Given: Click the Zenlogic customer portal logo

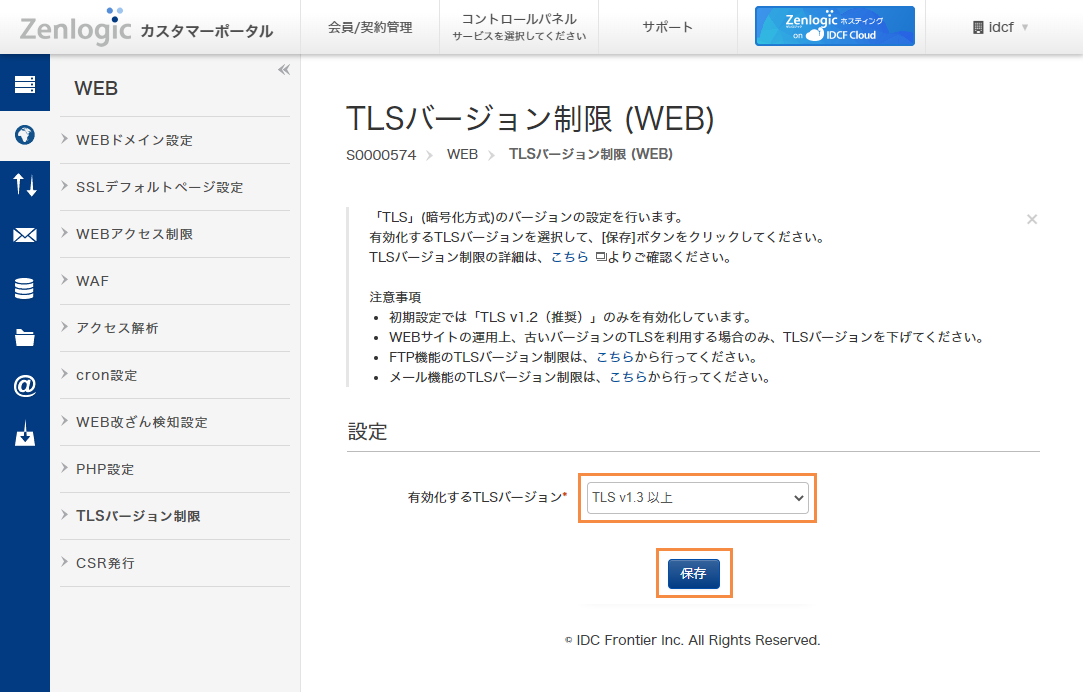Looking at the screenshot, I should [x=146, y=28].
